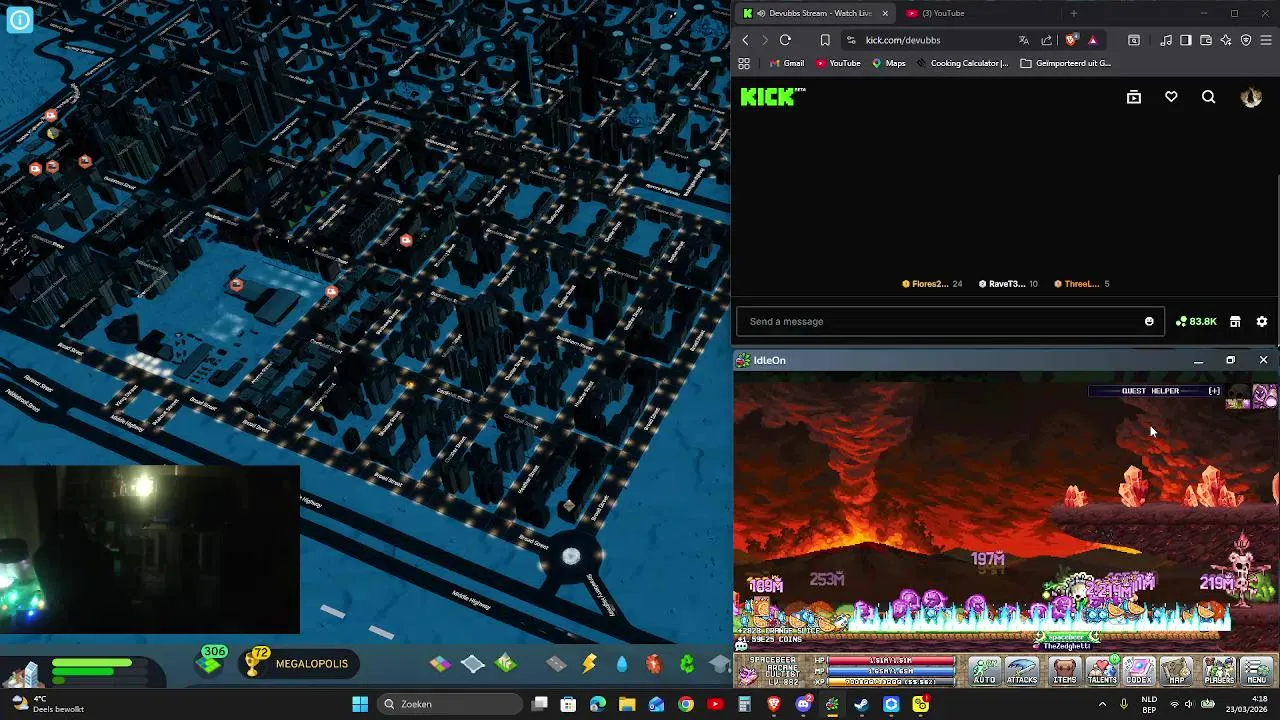Go back in the browser
The width and height of the screenshot is (1280, 720).
745,40
